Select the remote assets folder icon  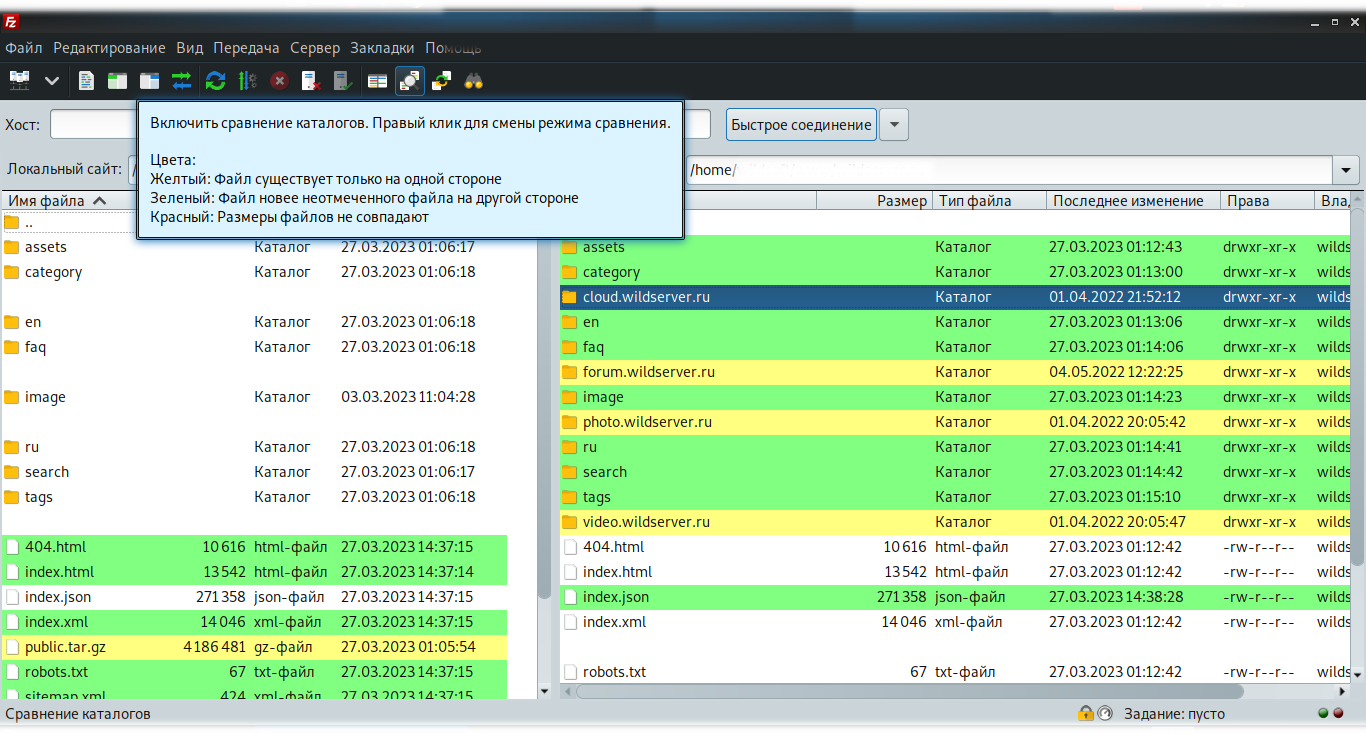pos(570,247)
